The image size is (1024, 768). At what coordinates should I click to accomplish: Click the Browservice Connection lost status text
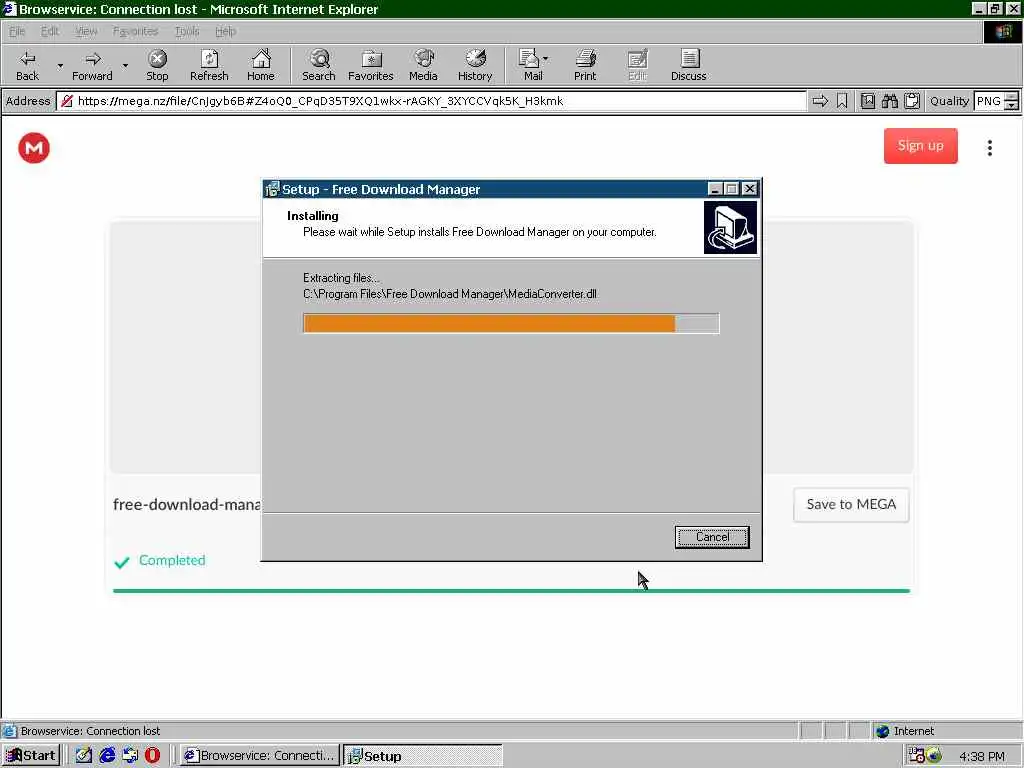pyautogui.click(x=90, y=731)
